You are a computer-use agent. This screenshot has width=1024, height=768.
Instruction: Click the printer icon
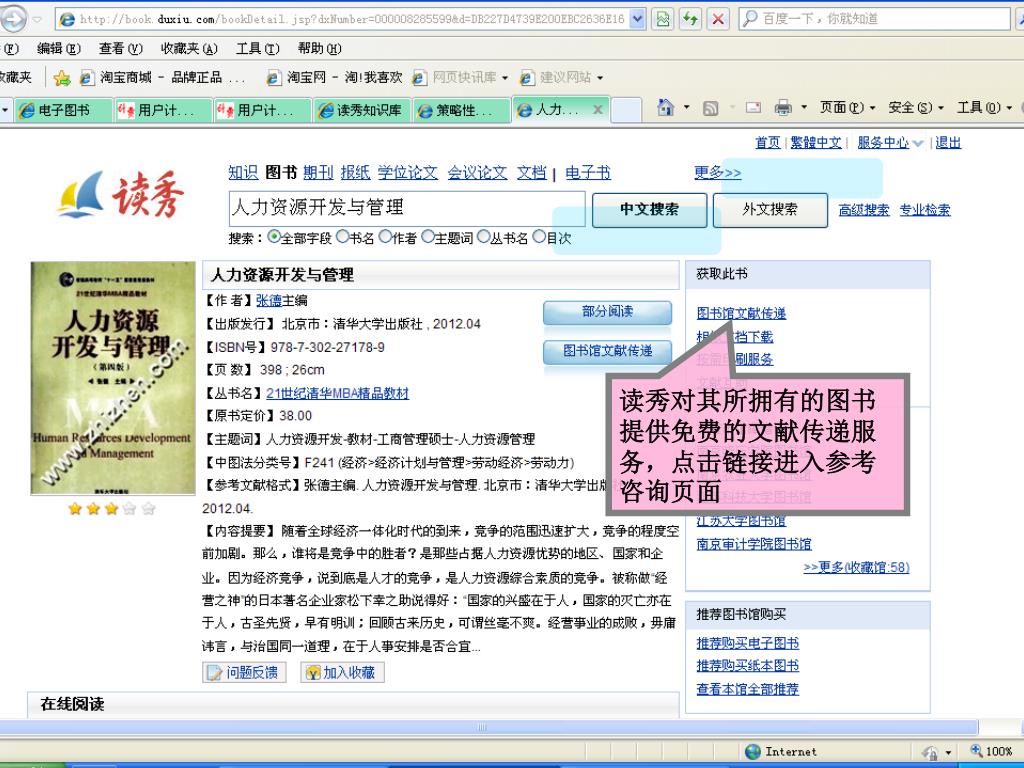tap(782, 108)
